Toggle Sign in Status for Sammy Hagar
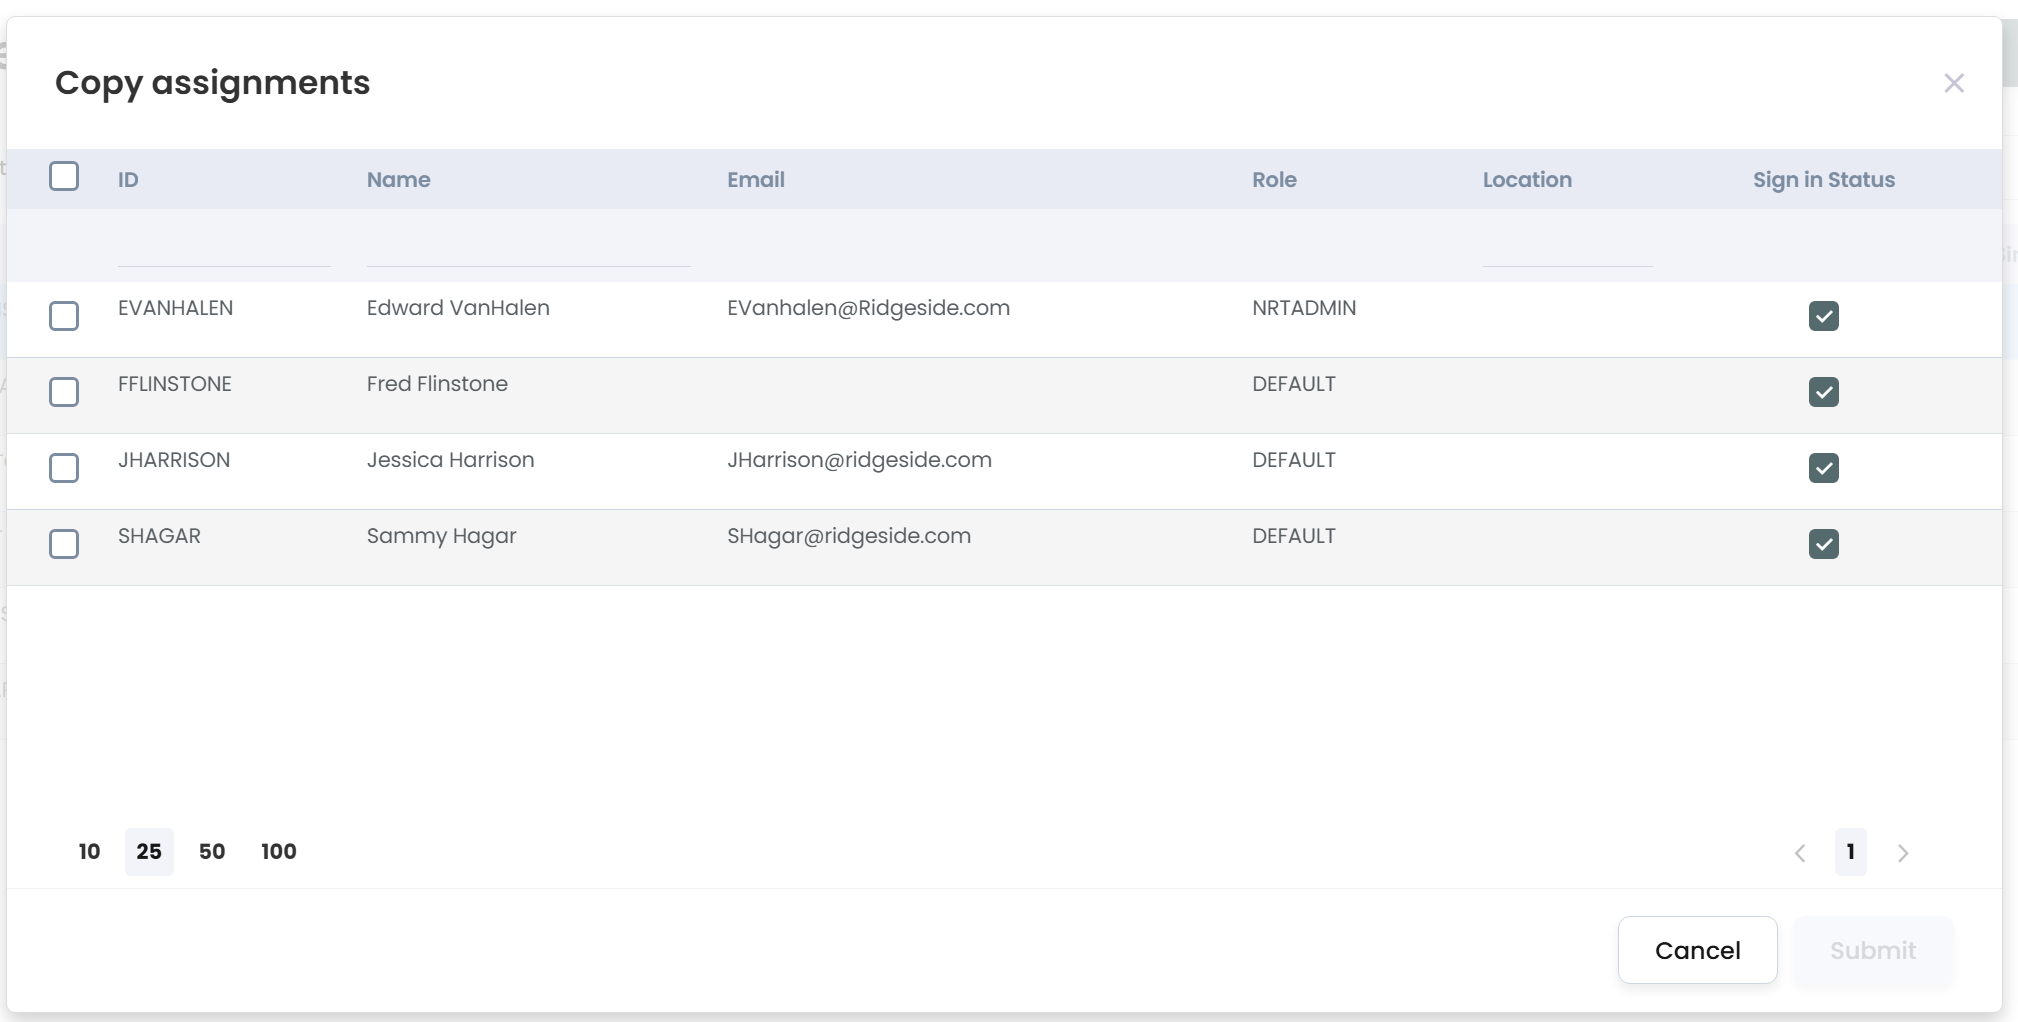This screenshot has height=1022, width=2018. 1824,544
